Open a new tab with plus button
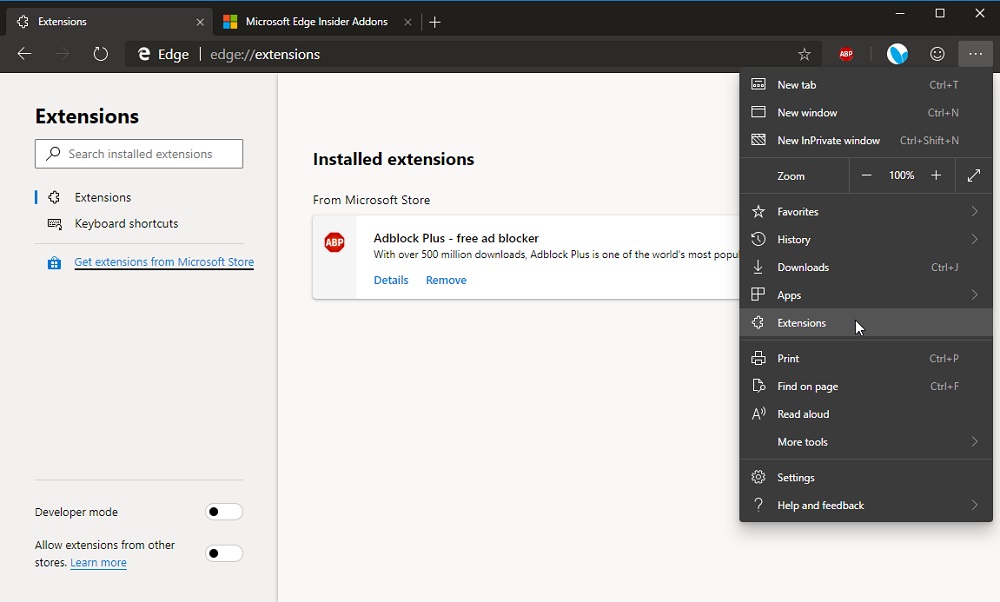This screenshot has height=602, width=1000. pos(435,22)
